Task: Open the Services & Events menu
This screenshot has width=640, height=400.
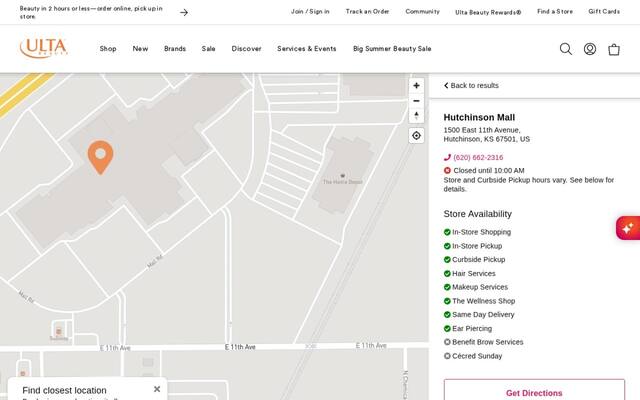Action: coord(307,49)
